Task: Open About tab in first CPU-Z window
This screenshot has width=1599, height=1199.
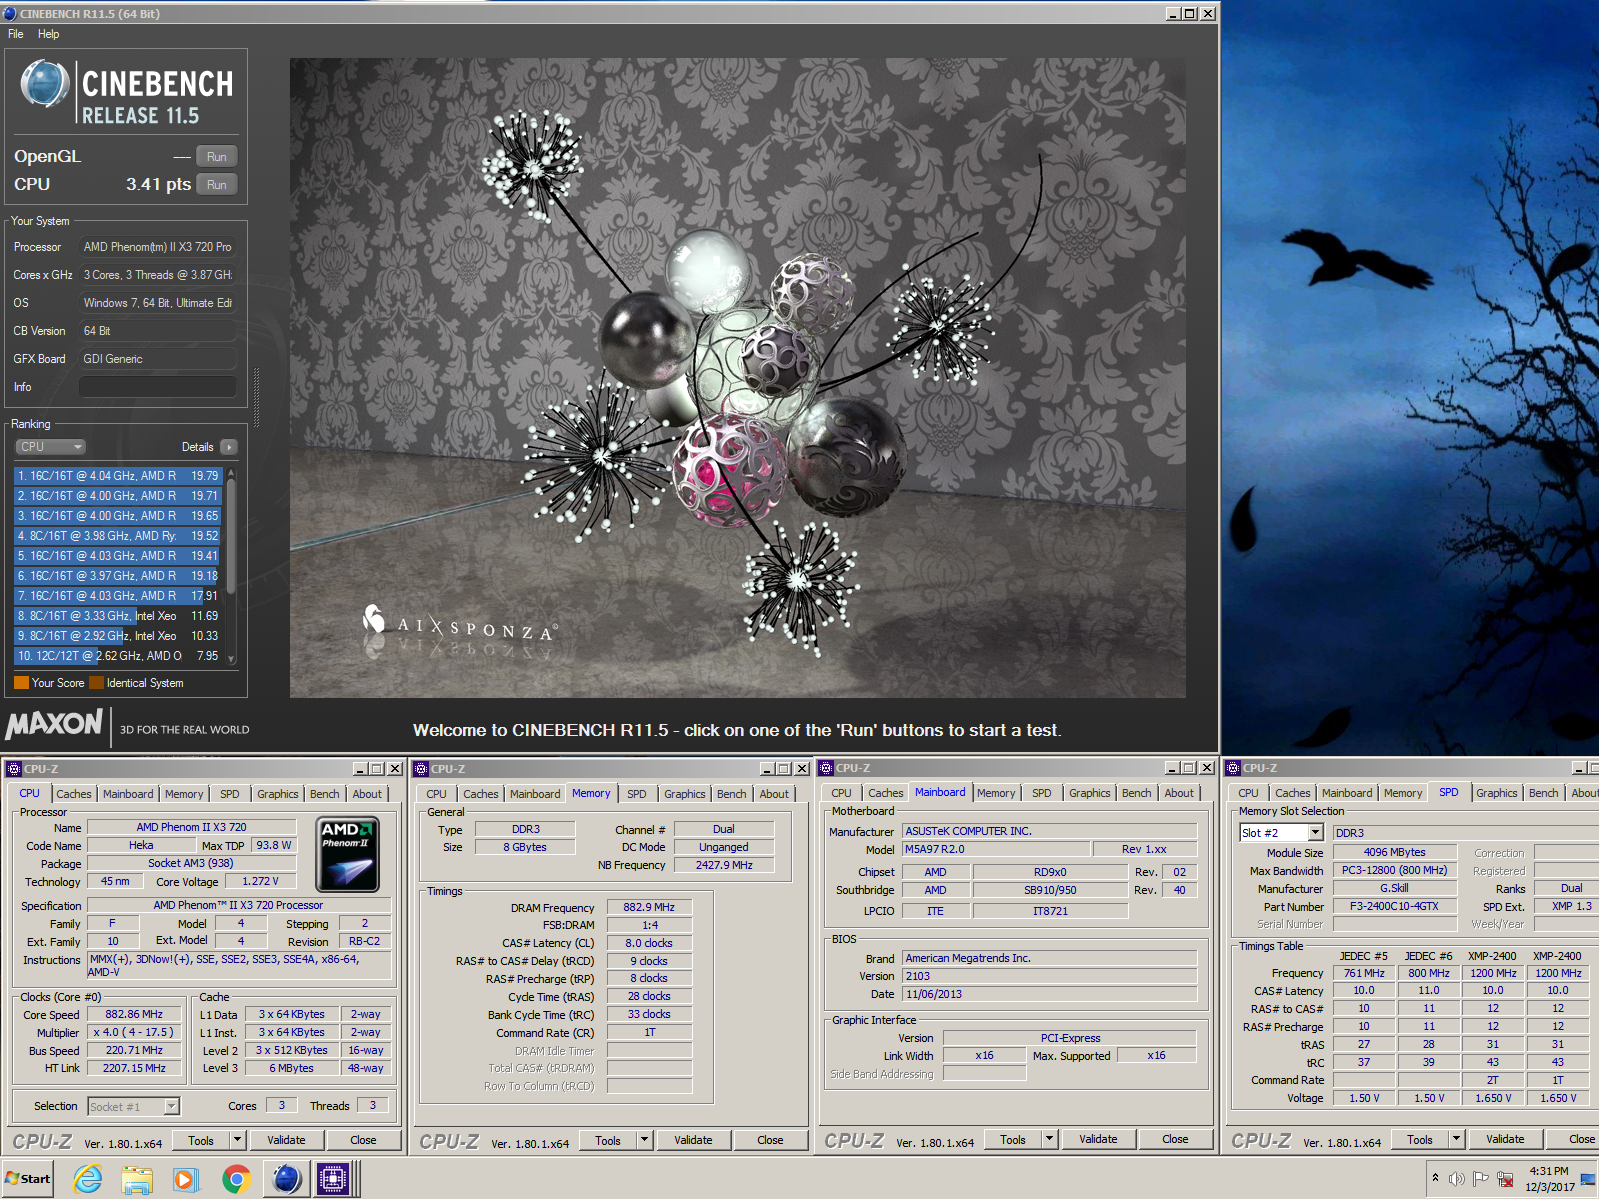Action: [x=367, y=794]
